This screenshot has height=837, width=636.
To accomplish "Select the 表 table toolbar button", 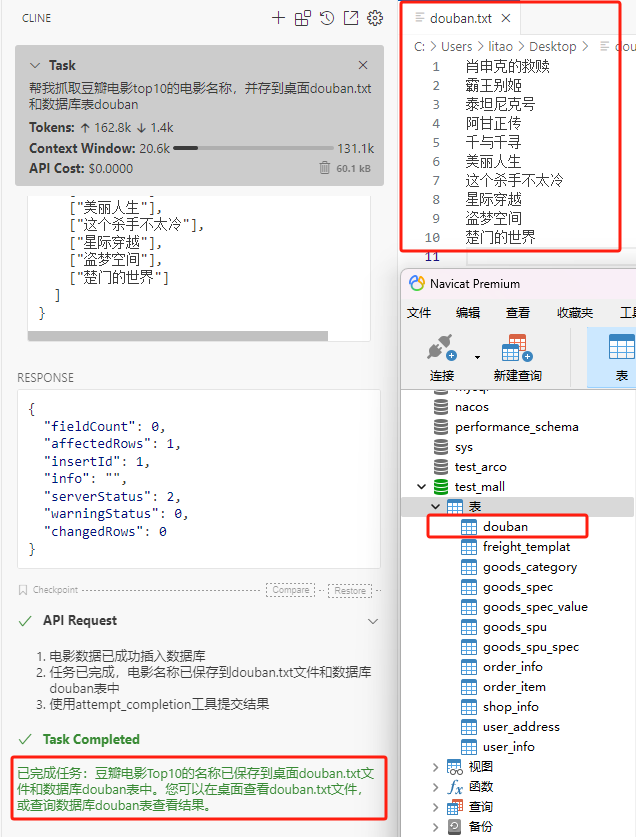I will click(x=621, y=356).
